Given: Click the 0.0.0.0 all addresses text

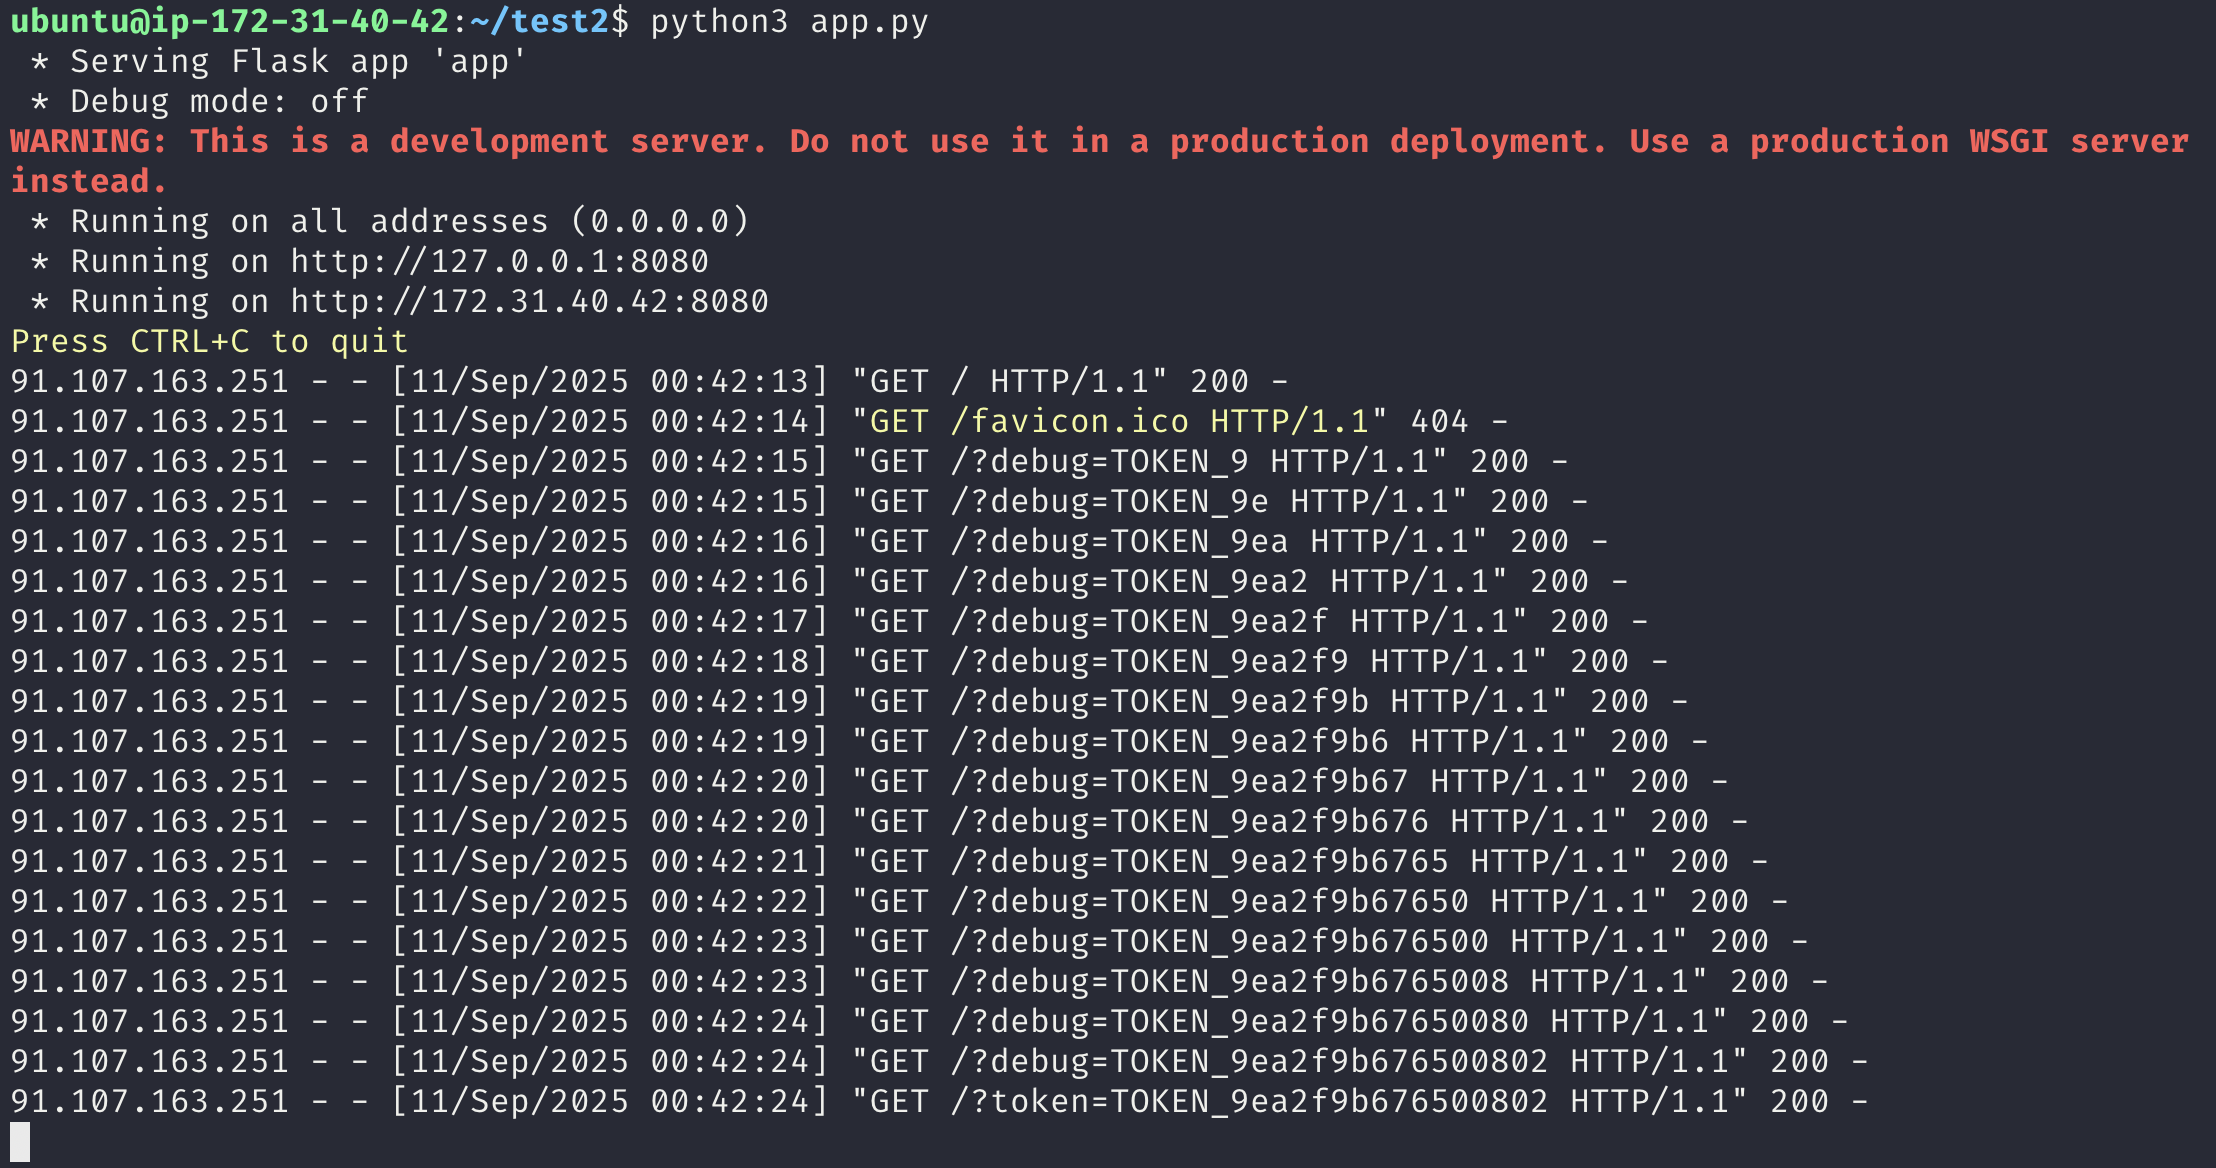Looking at the screenshot, I should [x=668, y=222].
